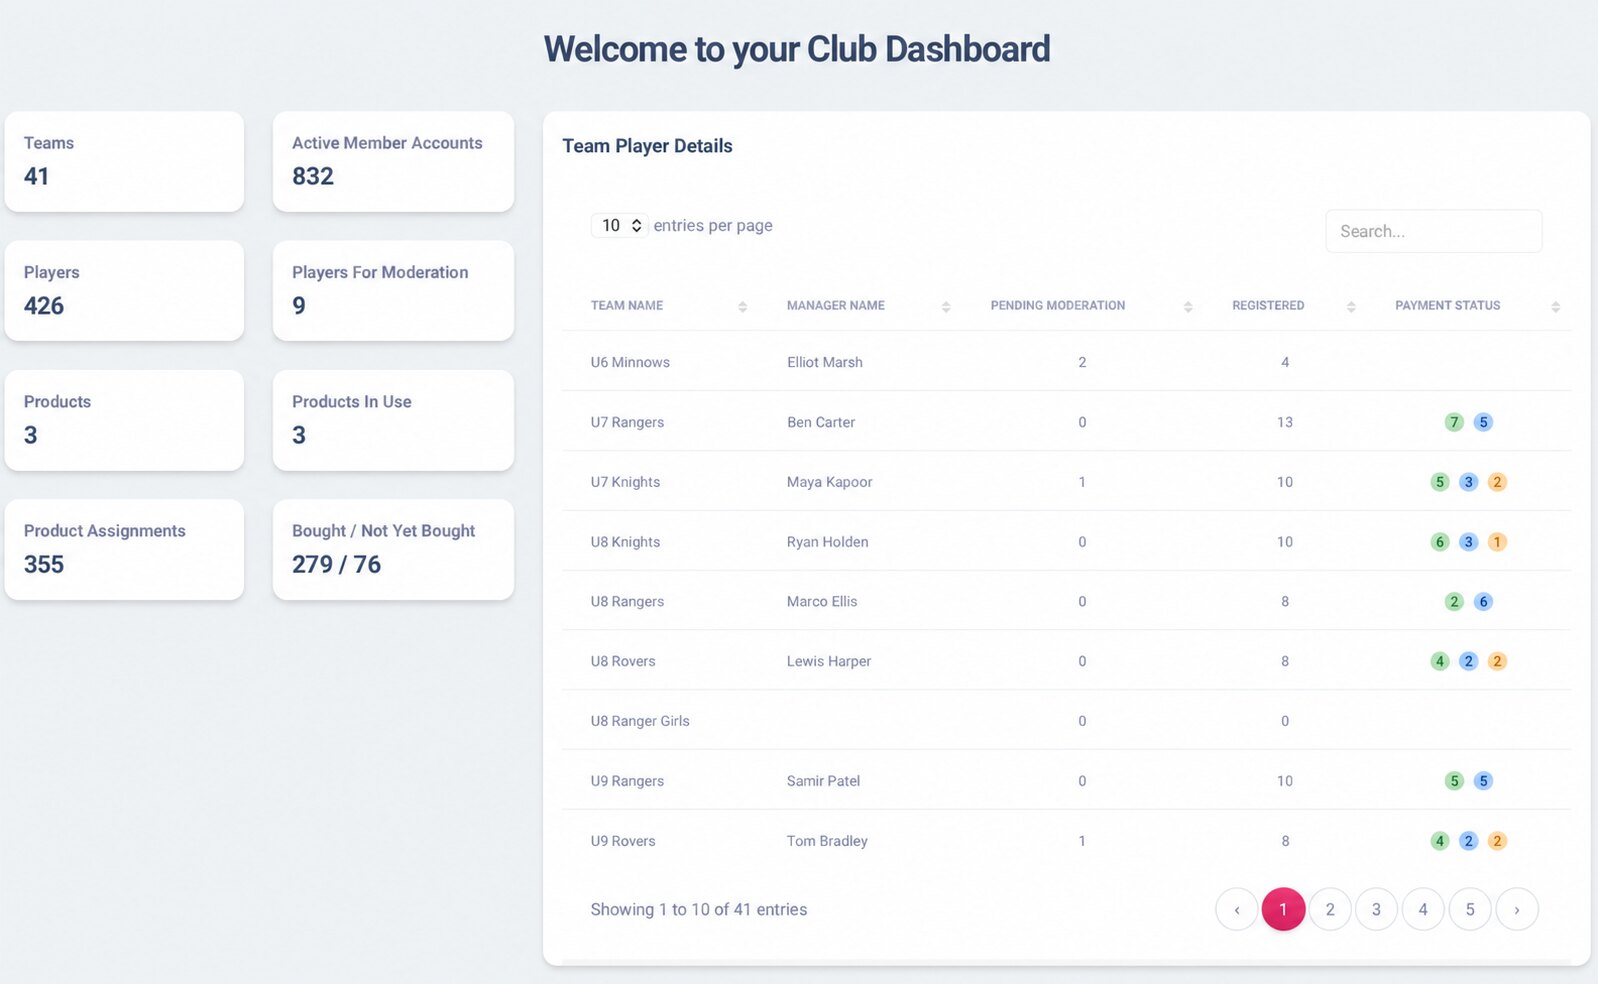The width and height of the screenshot is (1598, 984).
Task: Jump to pagination page 4
Action: pyautogui.click(x=1423, y=909)
